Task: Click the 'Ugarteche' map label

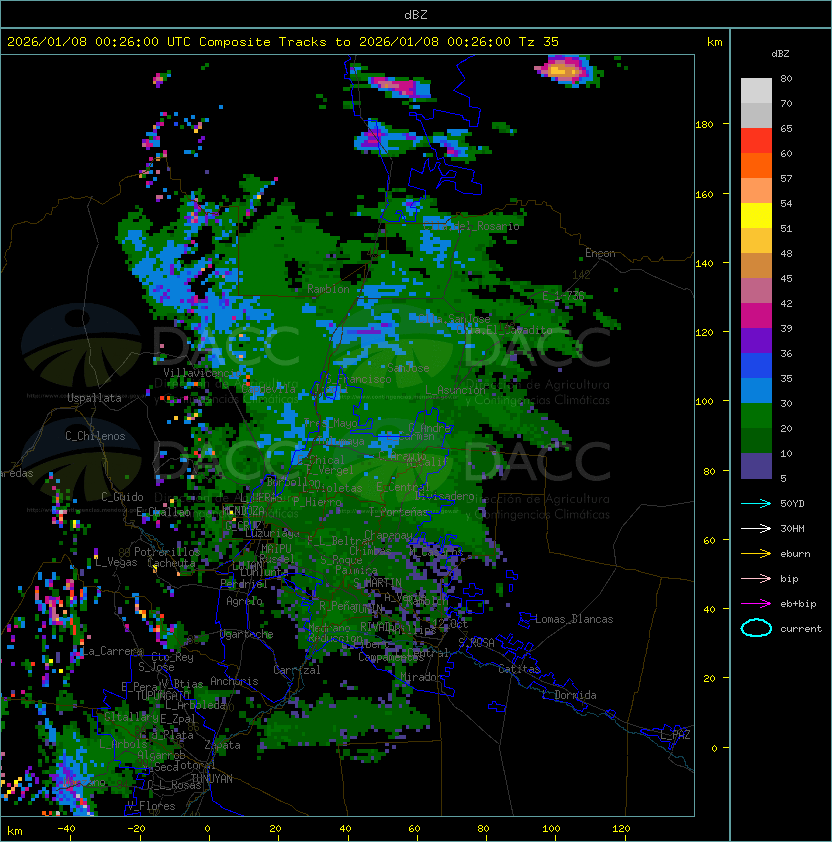Action: pos(247,634)
